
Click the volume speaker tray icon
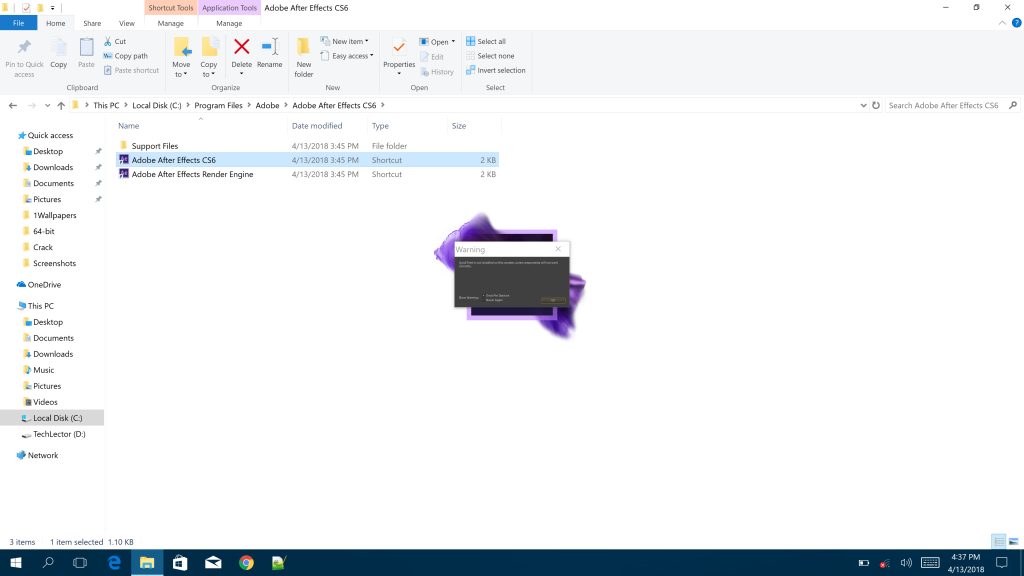click(x=906, y=562)
